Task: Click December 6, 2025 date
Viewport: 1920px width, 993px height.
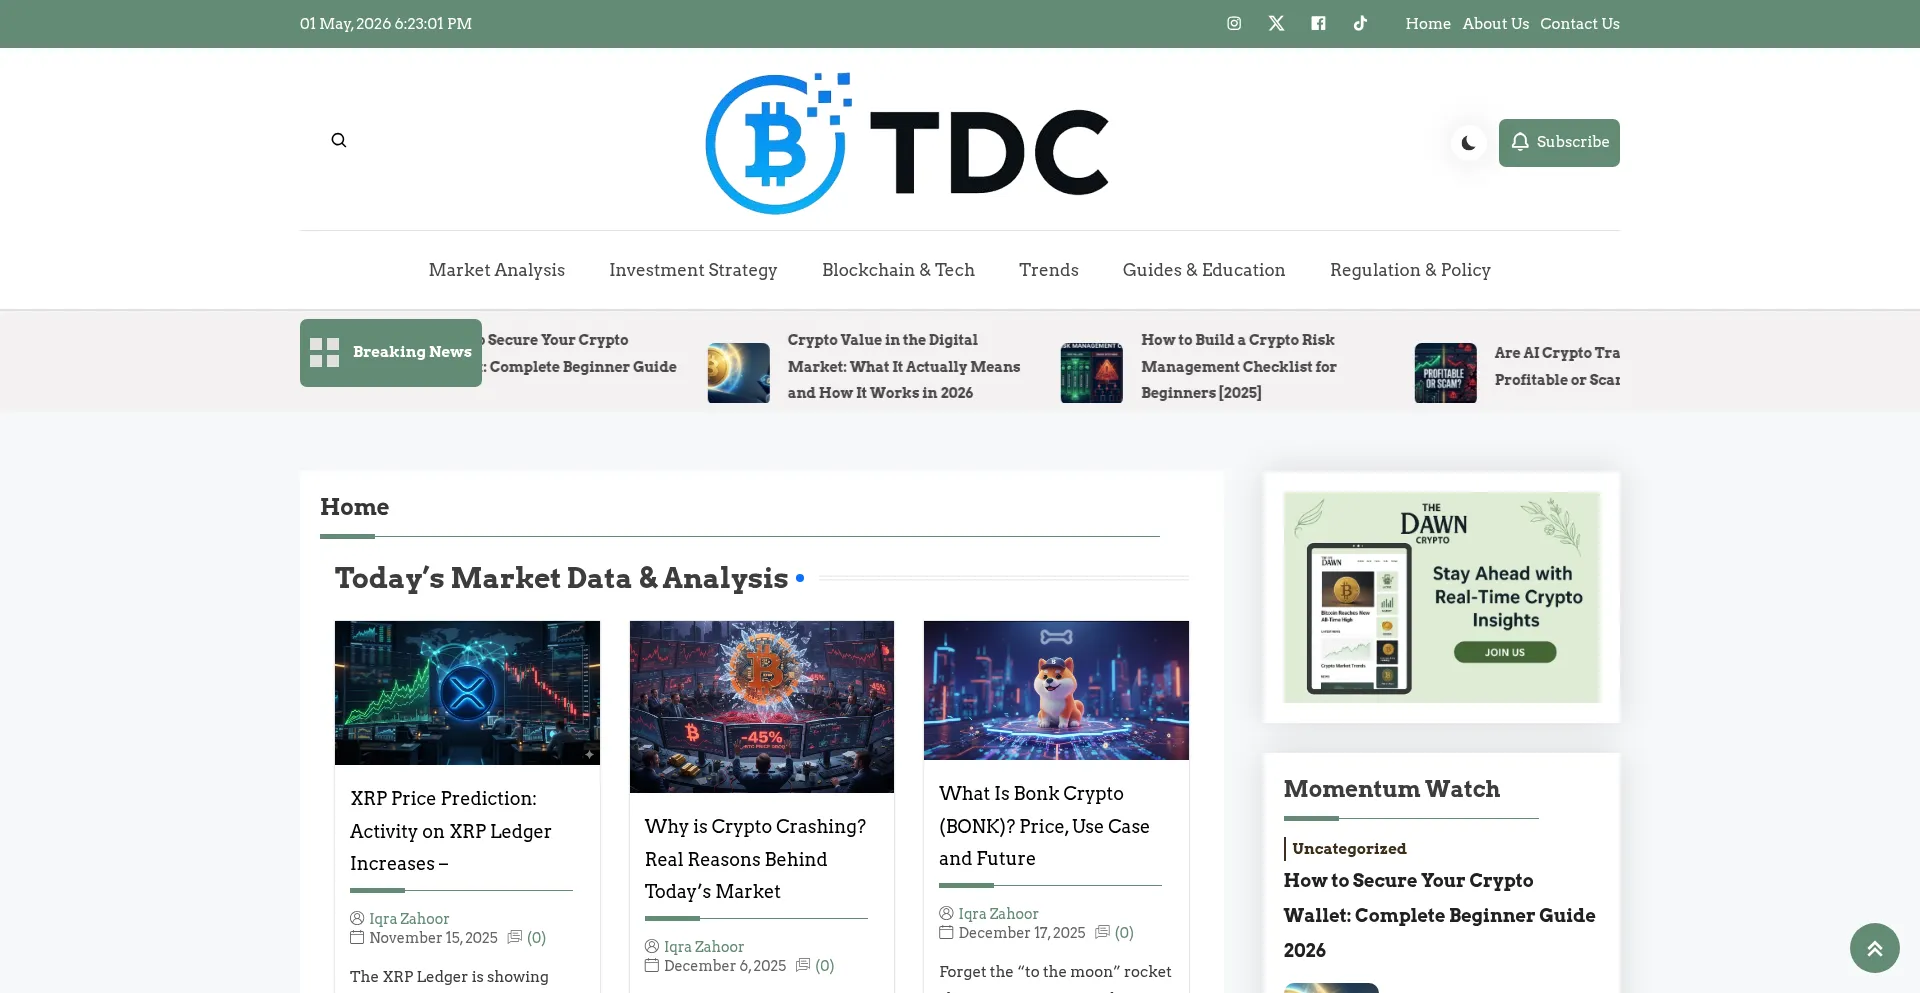Action: pyautogui.click(x=725, y=966)
